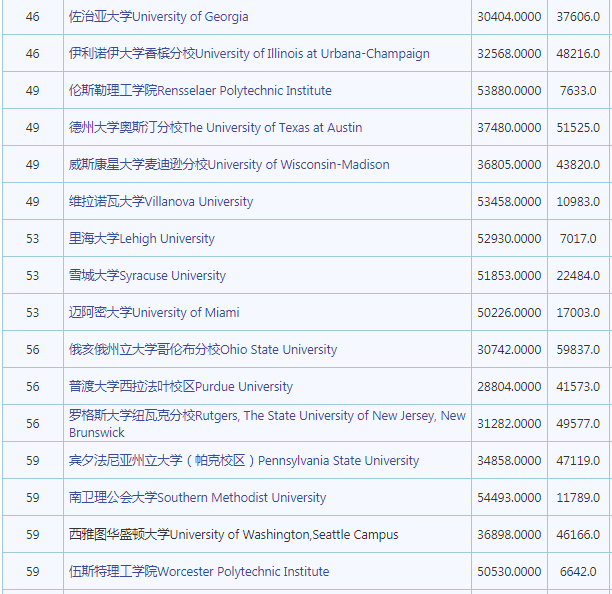Select enrollment value 48216.0
The width and height of the screenshot is (612, 594).
pos(578,53)
